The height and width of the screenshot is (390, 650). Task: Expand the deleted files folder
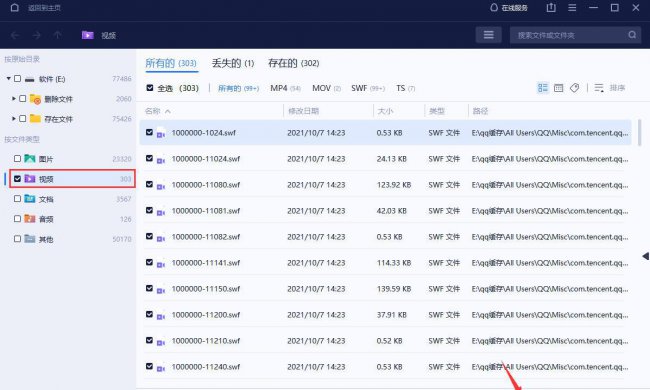coord(14,98)
